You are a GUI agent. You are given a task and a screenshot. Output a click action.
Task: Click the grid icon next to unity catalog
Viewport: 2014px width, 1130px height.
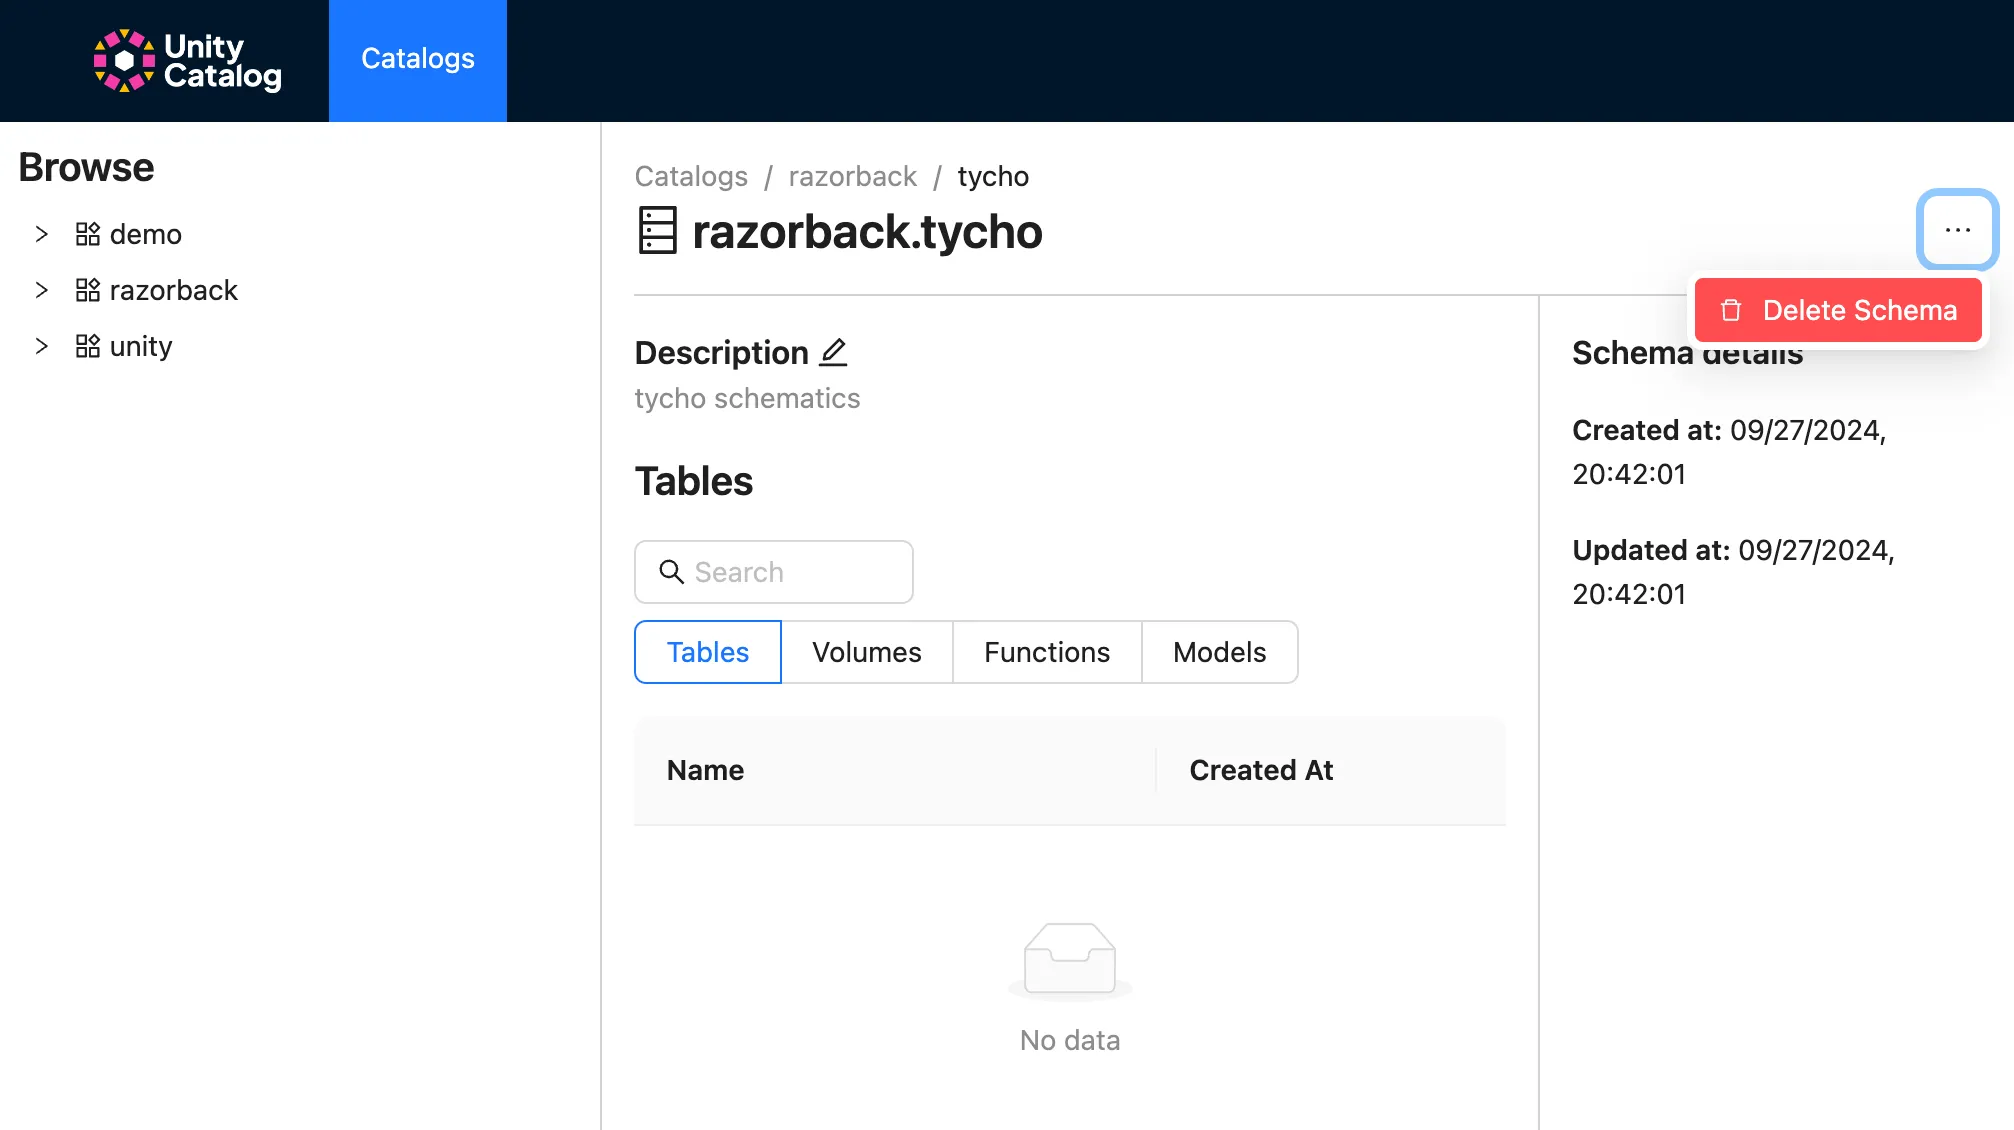[87, 345]
